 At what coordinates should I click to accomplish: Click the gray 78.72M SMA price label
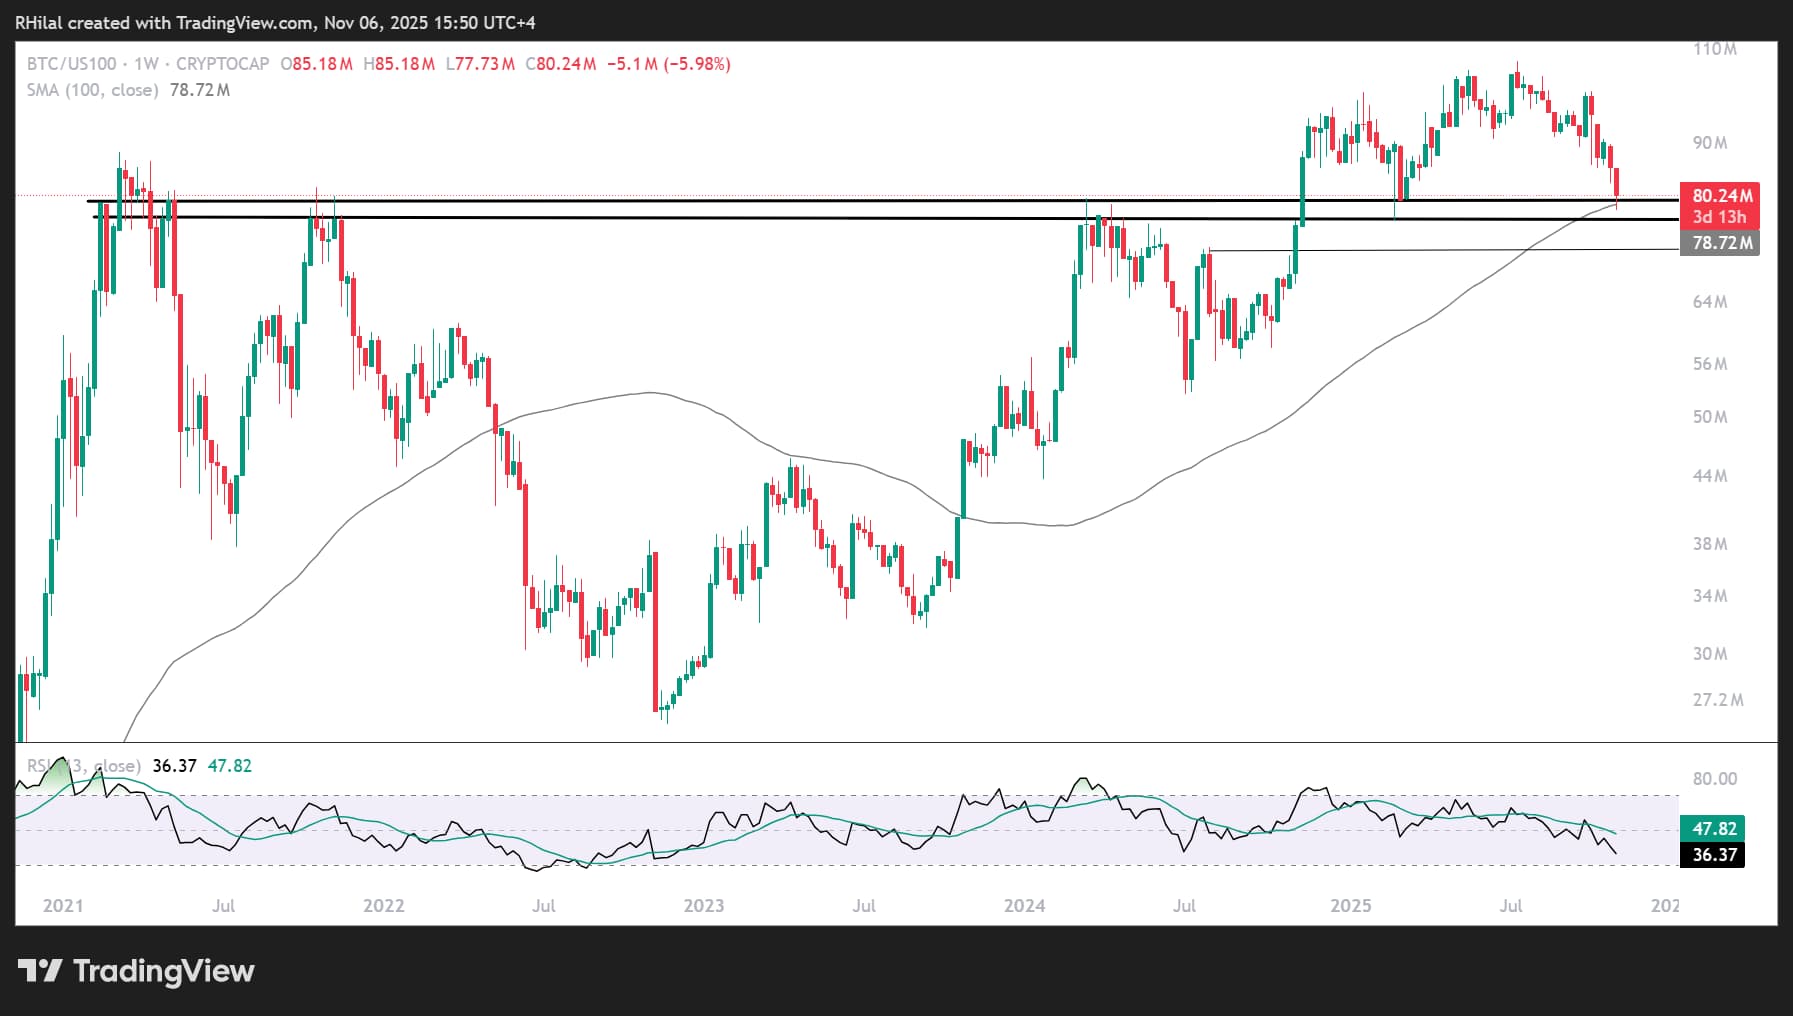(1721, 243)
